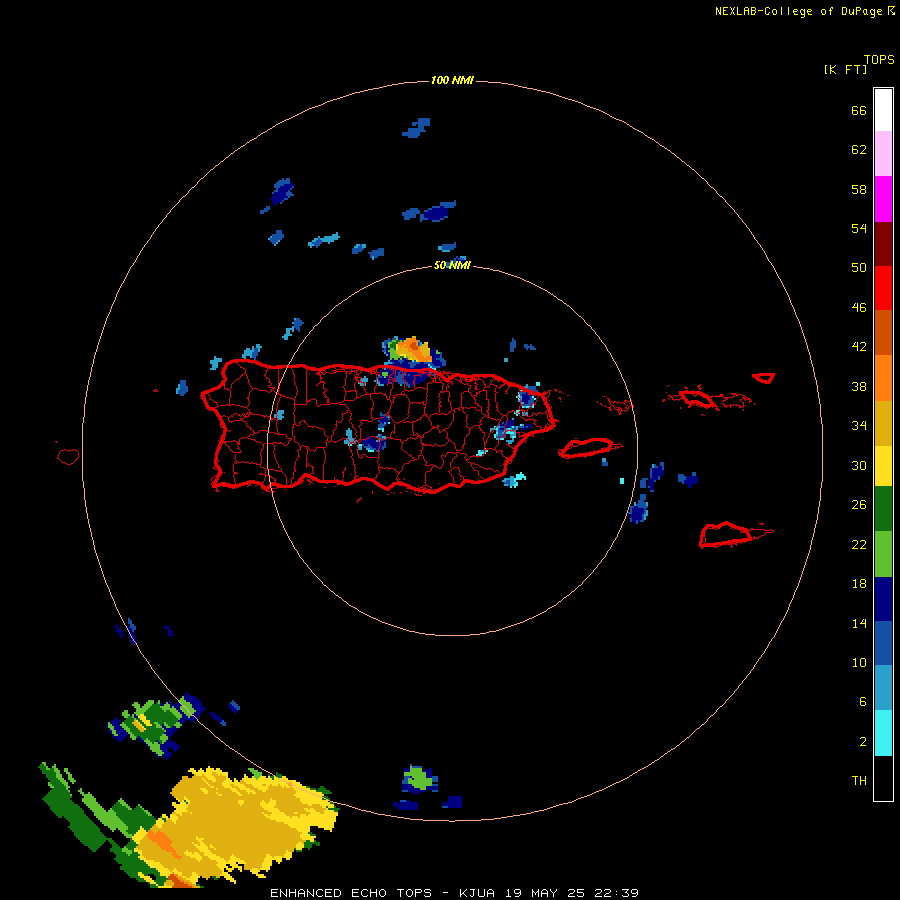Choose the bright red legend color block

click(x=883, y=288)
